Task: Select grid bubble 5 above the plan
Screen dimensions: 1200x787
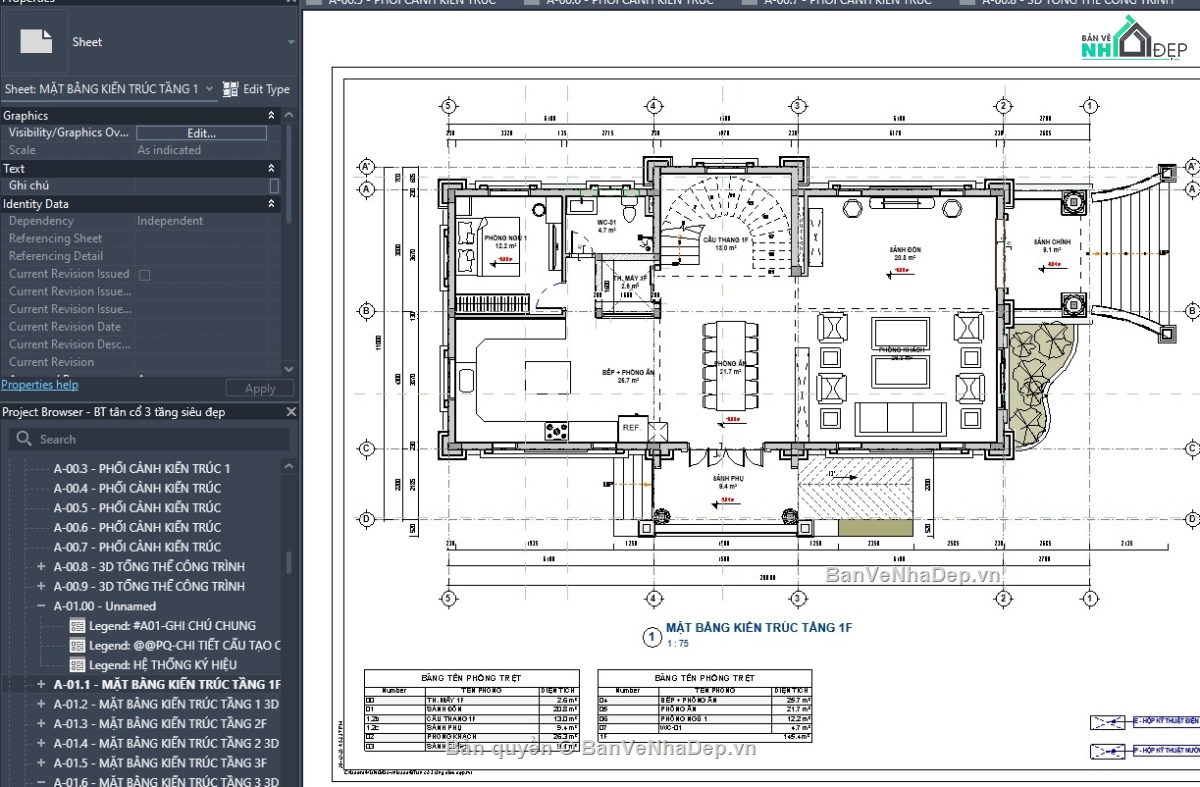Action: 449,105
